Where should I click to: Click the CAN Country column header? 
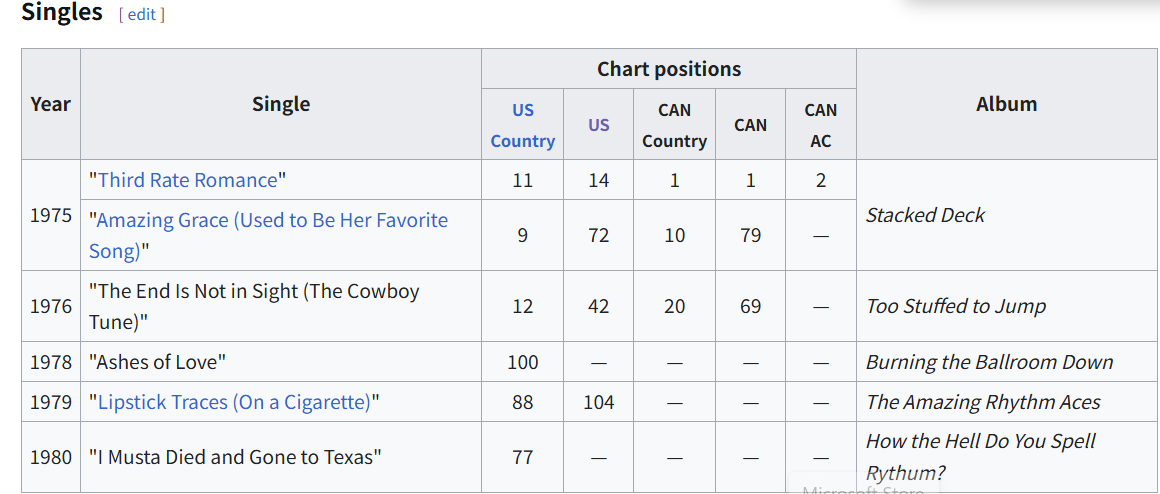(x=674, y=125)
